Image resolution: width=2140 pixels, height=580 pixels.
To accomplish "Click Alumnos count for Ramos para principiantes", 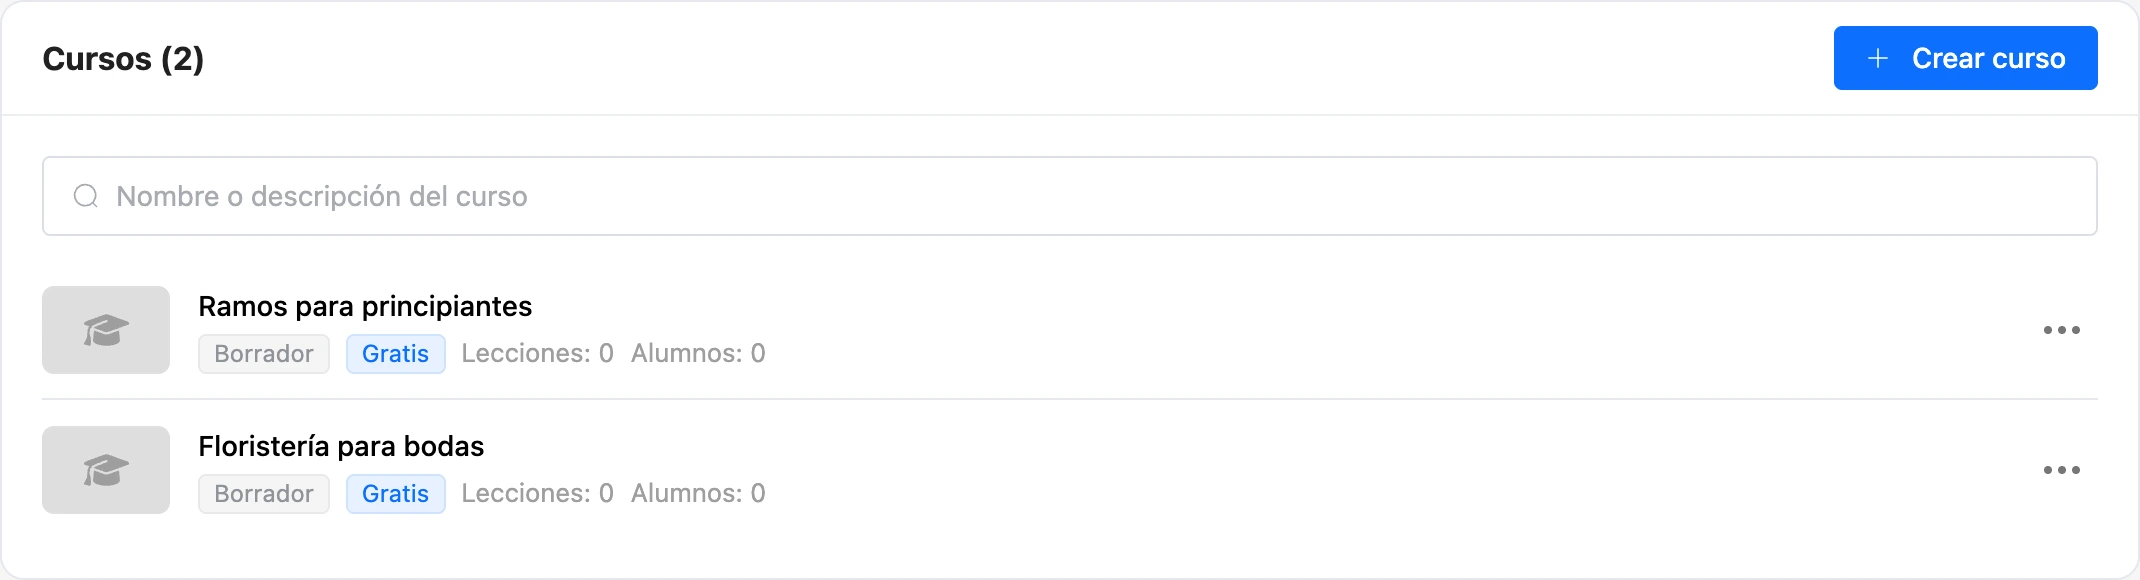I will click(698, 353).
